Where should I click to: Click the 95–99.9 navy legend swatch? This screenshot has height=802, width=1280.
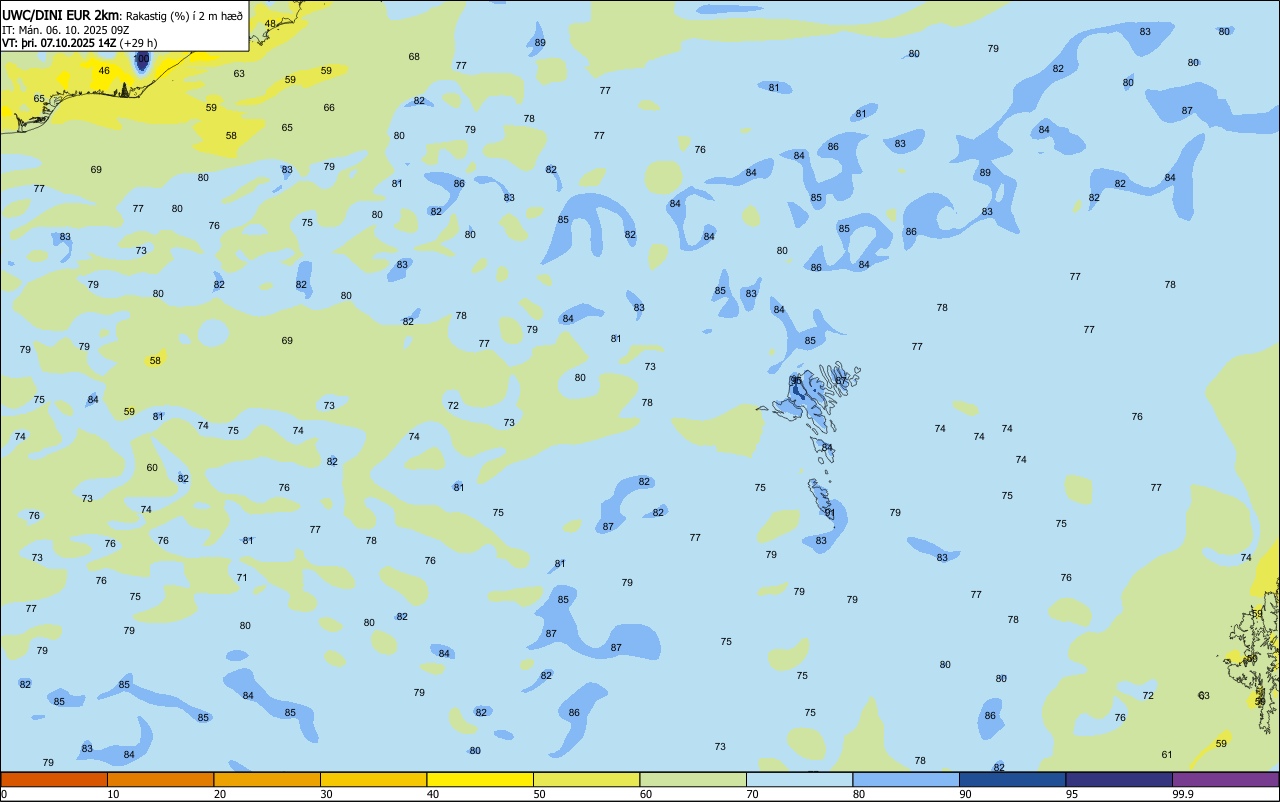pyautogui.click(x=1119, y=779)
